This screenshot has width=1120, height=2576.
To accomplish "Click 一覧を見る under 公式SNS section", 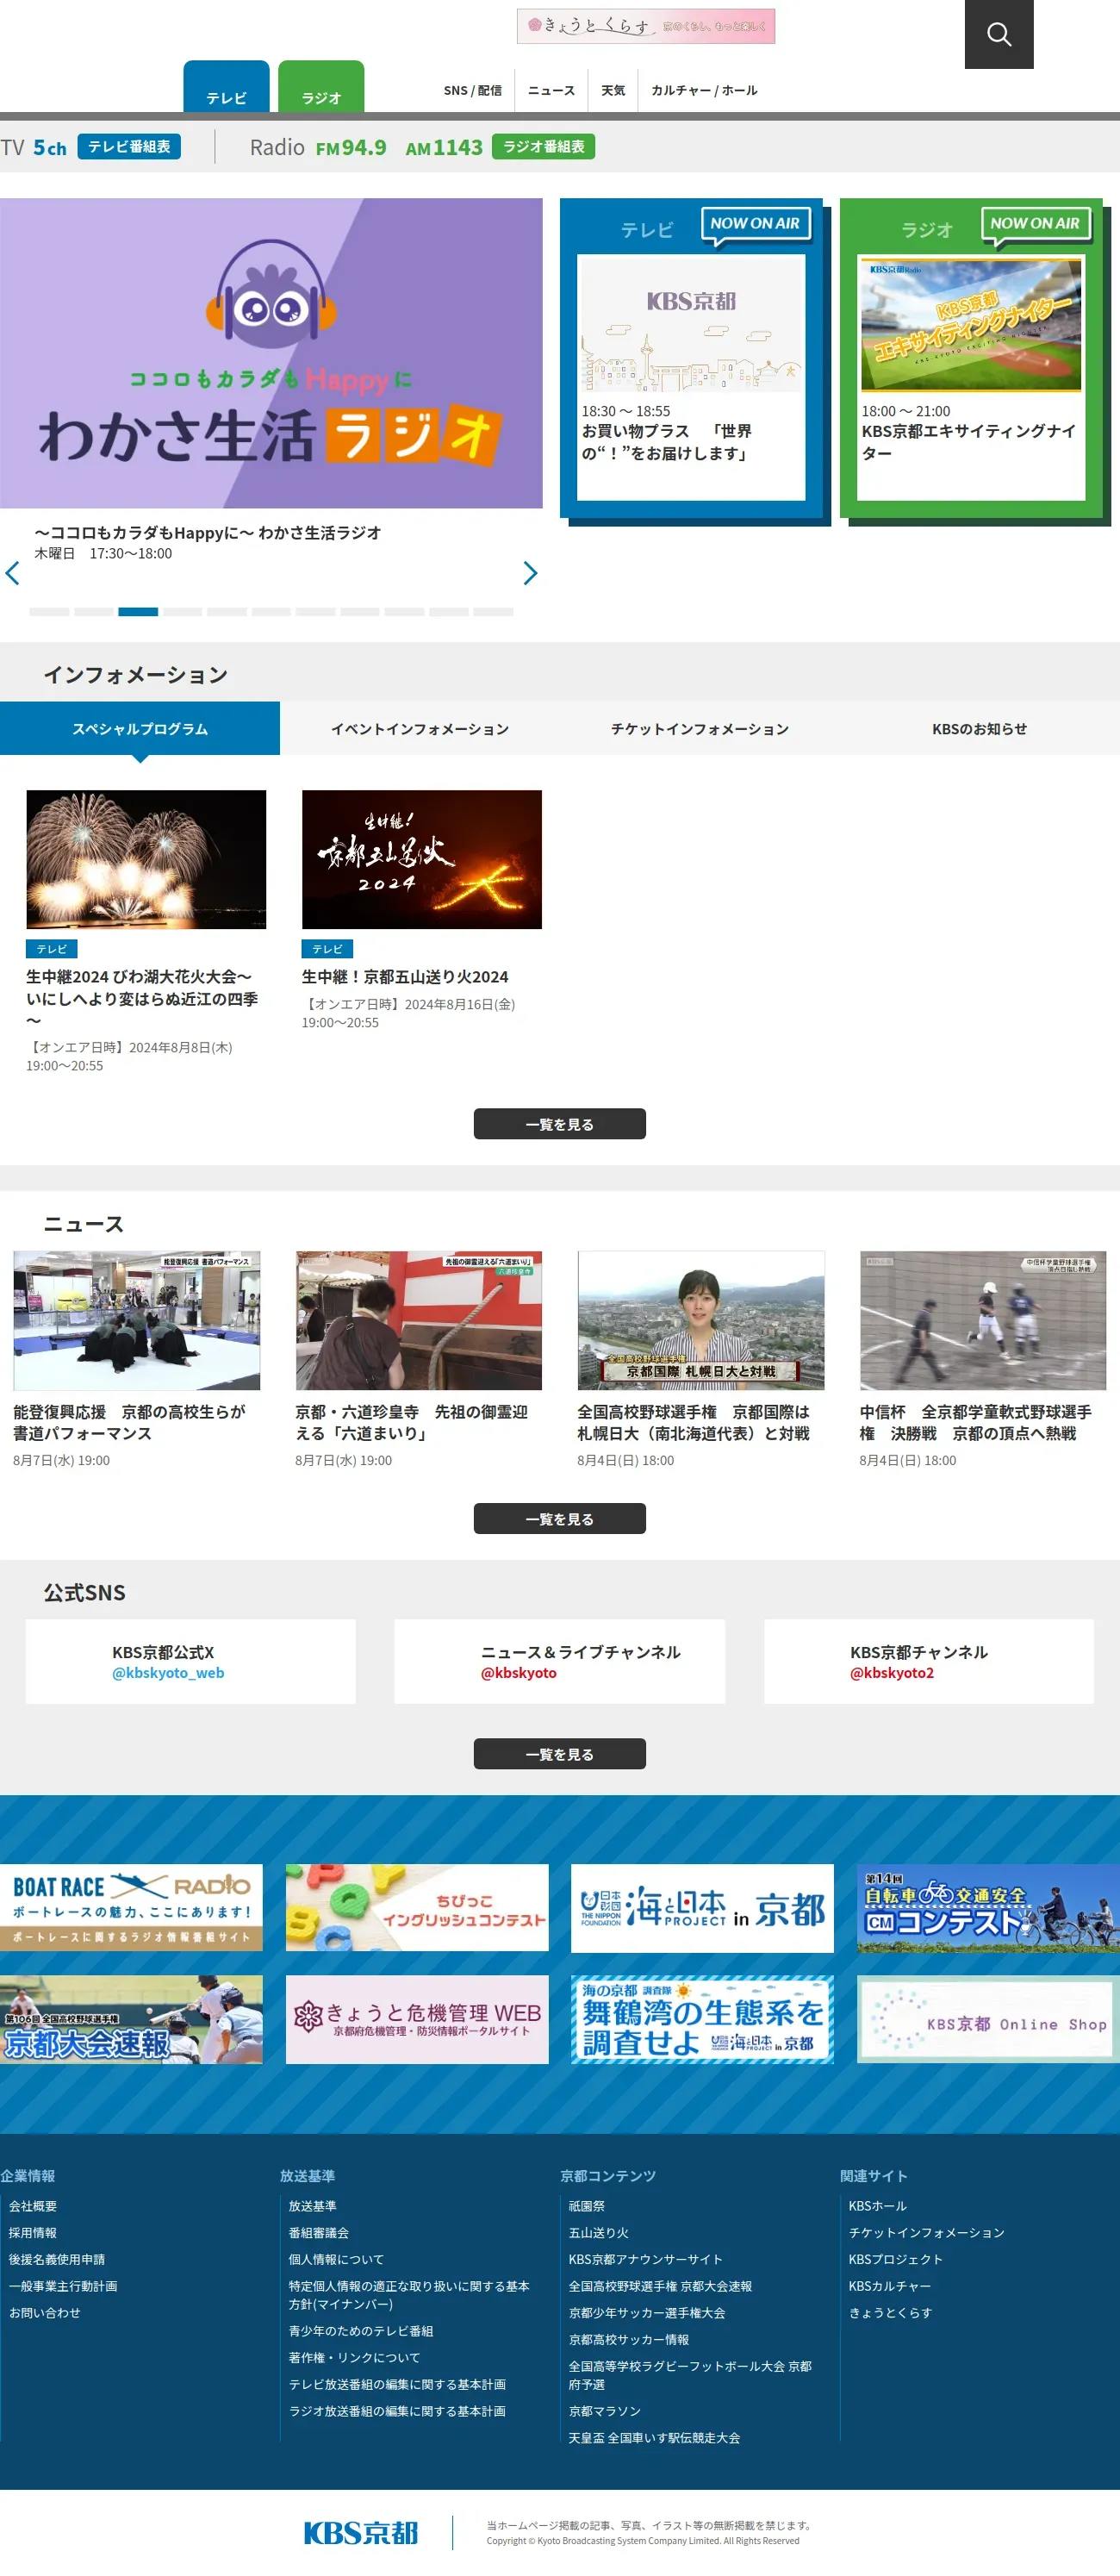I will 560,1754.
